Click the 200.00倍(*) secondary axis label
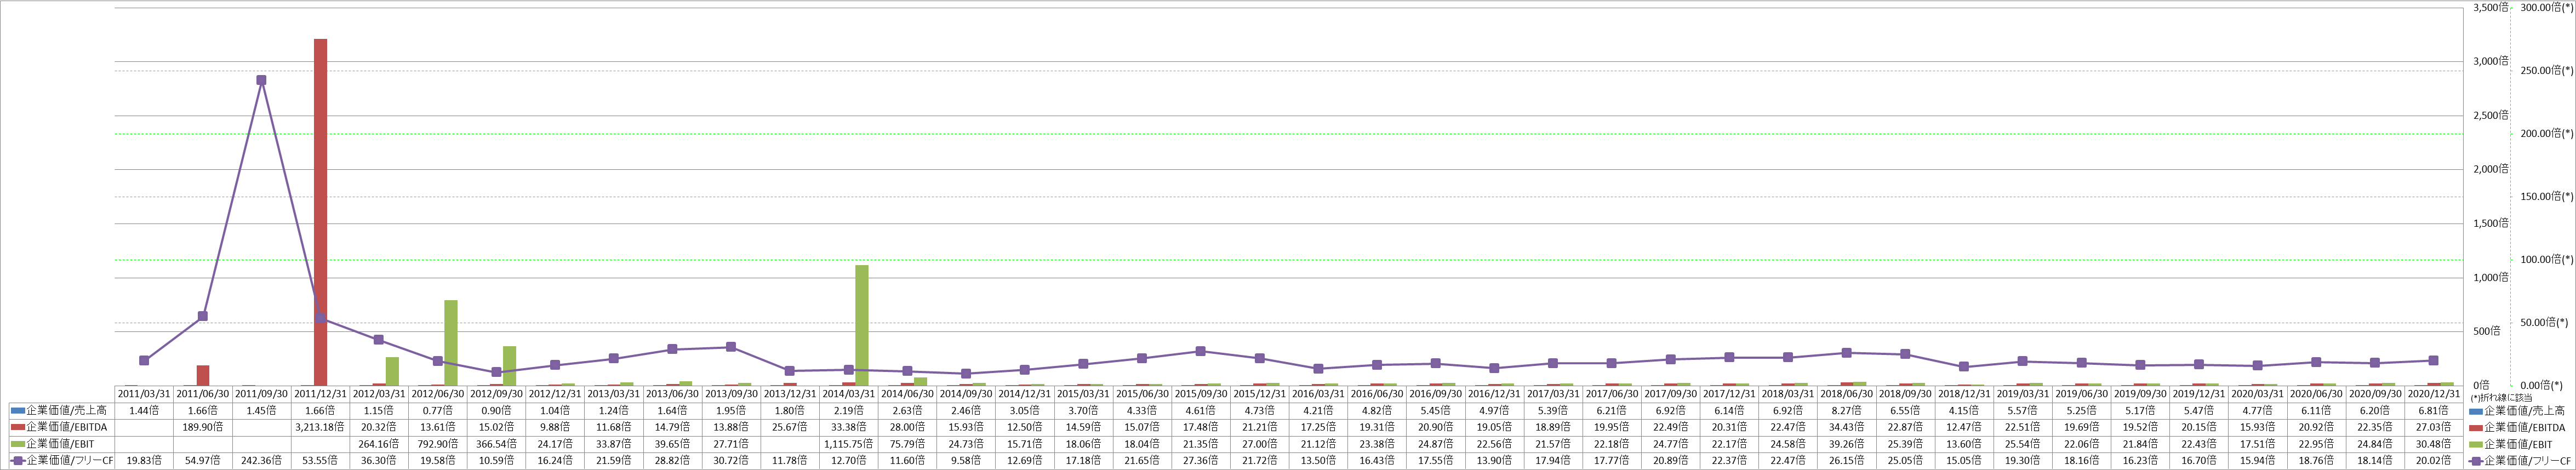This screenshot has height=470, width=2576. (x=2547, y=133)
